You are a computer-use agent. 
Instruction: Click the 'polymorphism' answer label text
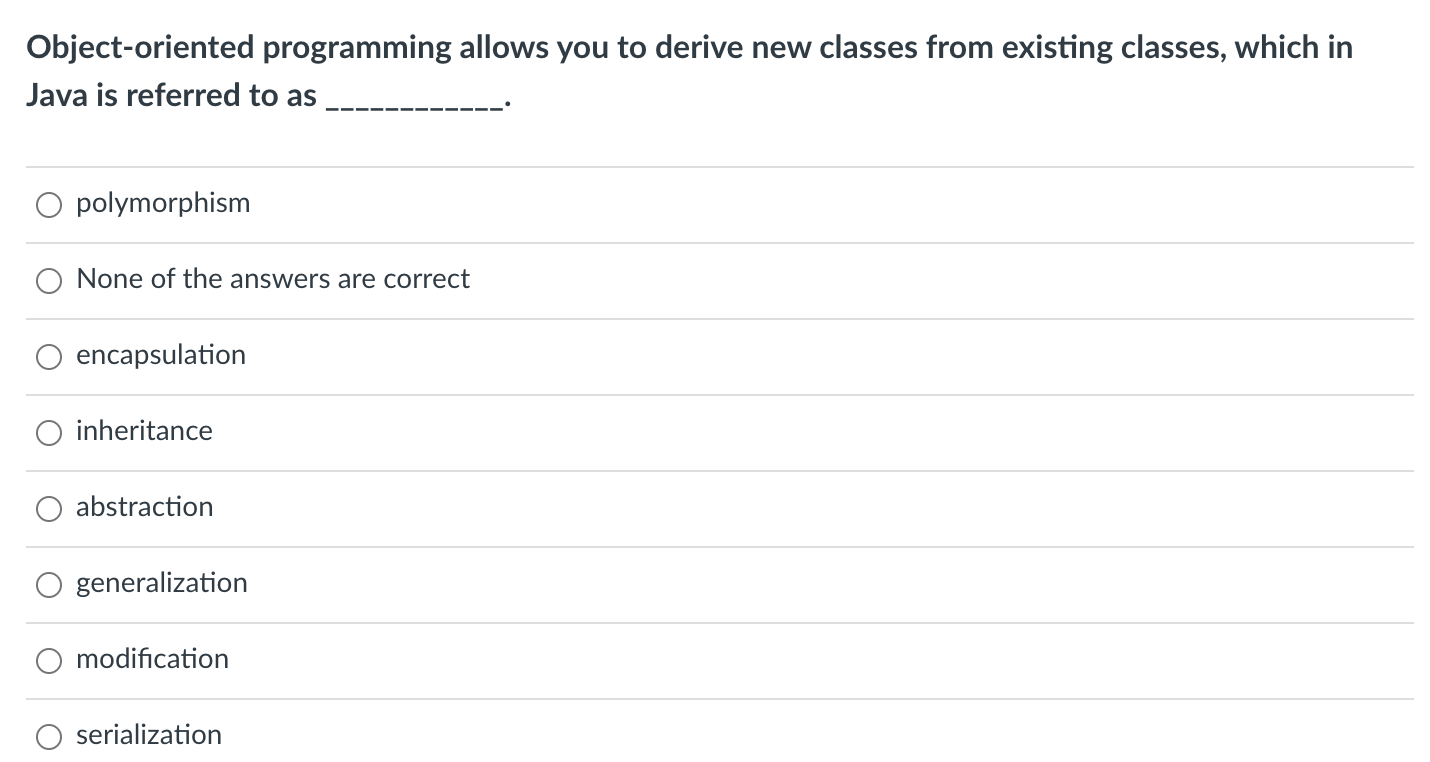[163, 204]
